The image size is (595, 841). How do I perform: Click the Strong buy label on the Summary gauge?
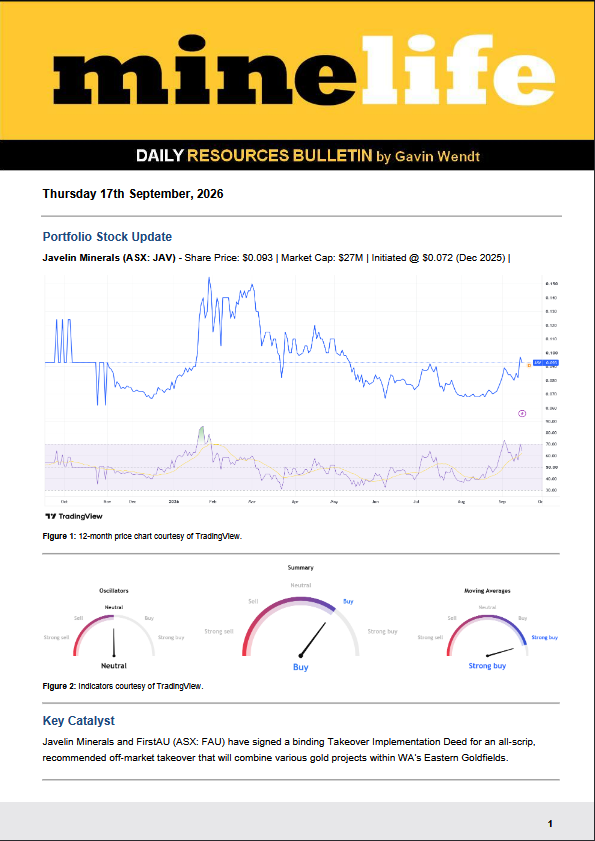coord(383,631)
